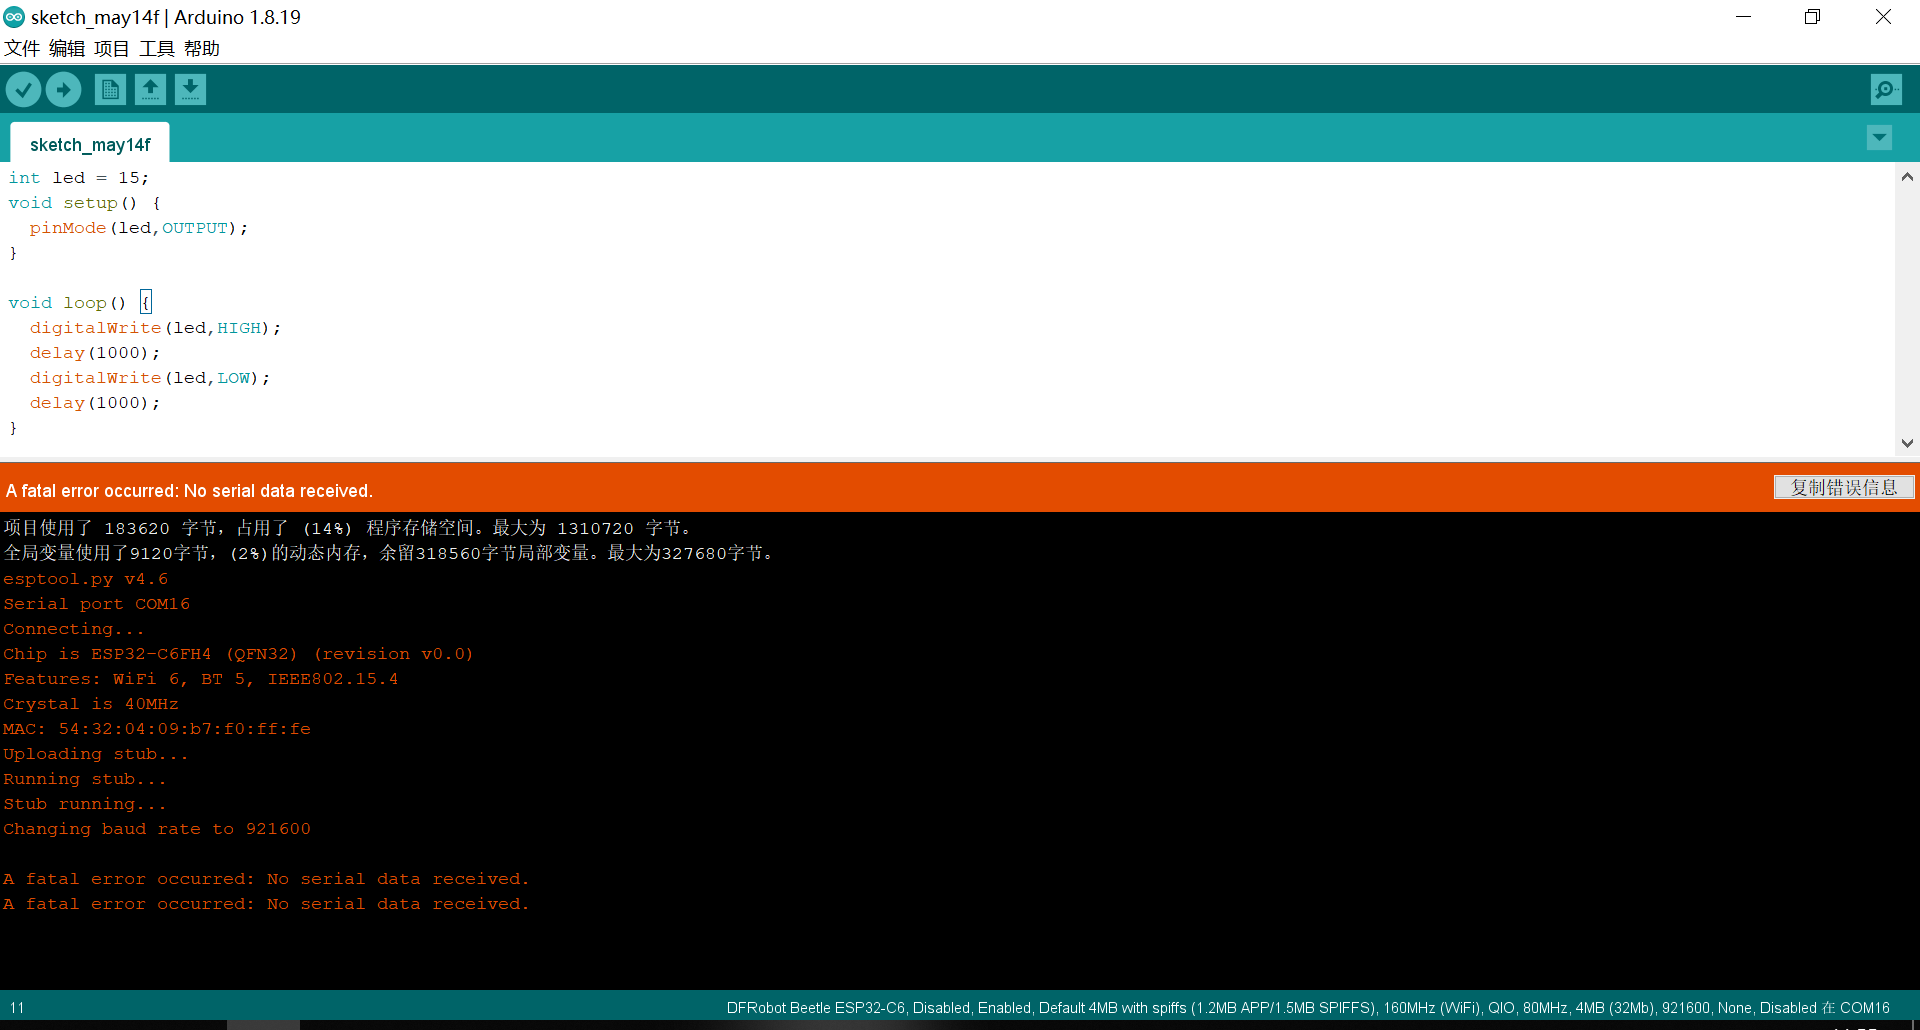Create a new sketch with New icon

click(110, 90)
